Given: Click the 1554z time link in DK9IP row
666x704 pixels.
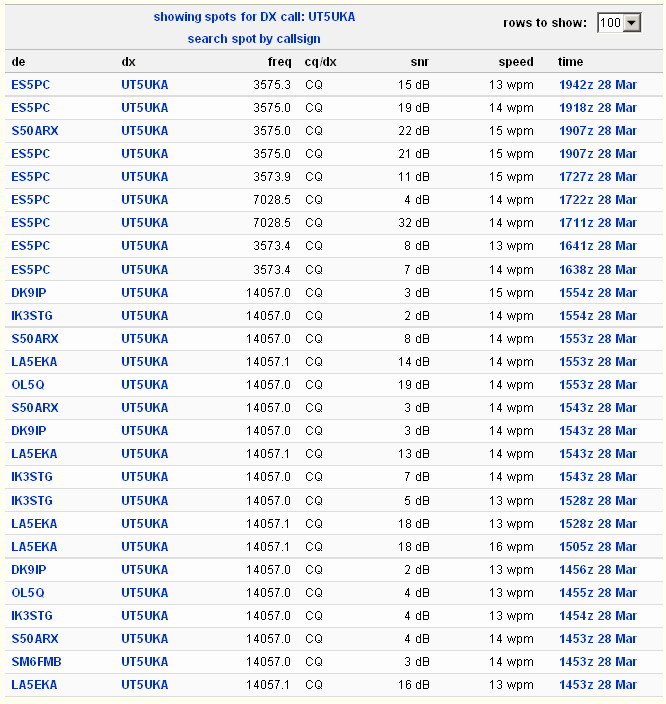Looking at the screenshot, I should (598, 293).
